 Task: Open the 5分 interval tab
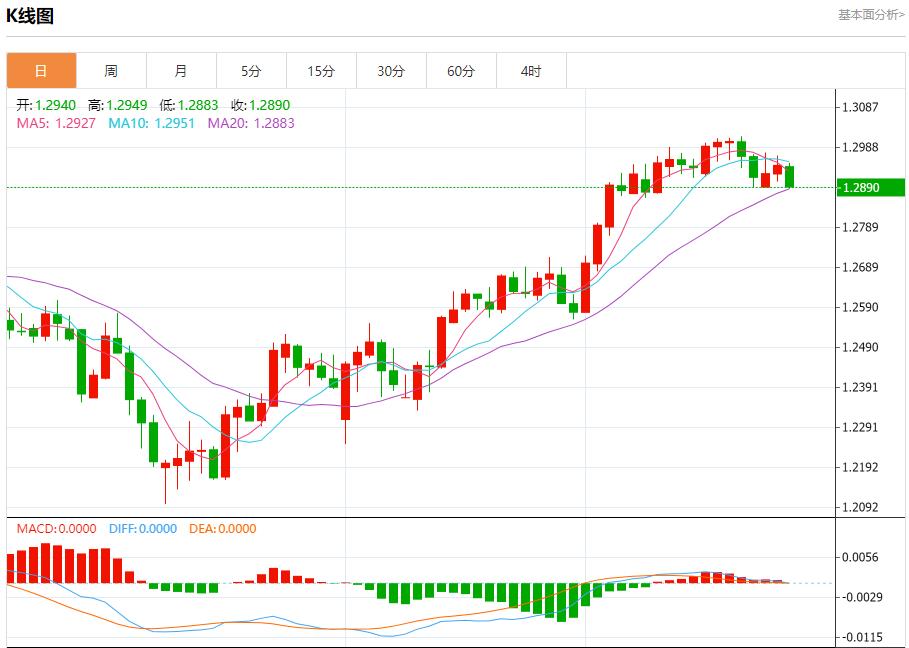(251, 71)
